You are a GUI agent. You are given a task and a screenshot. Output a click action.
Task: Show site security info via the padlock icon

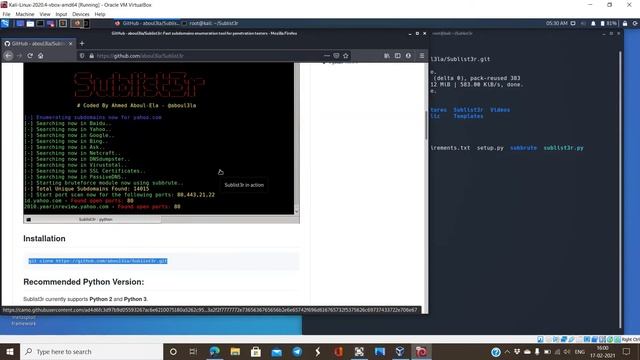[x=91, y=56]
